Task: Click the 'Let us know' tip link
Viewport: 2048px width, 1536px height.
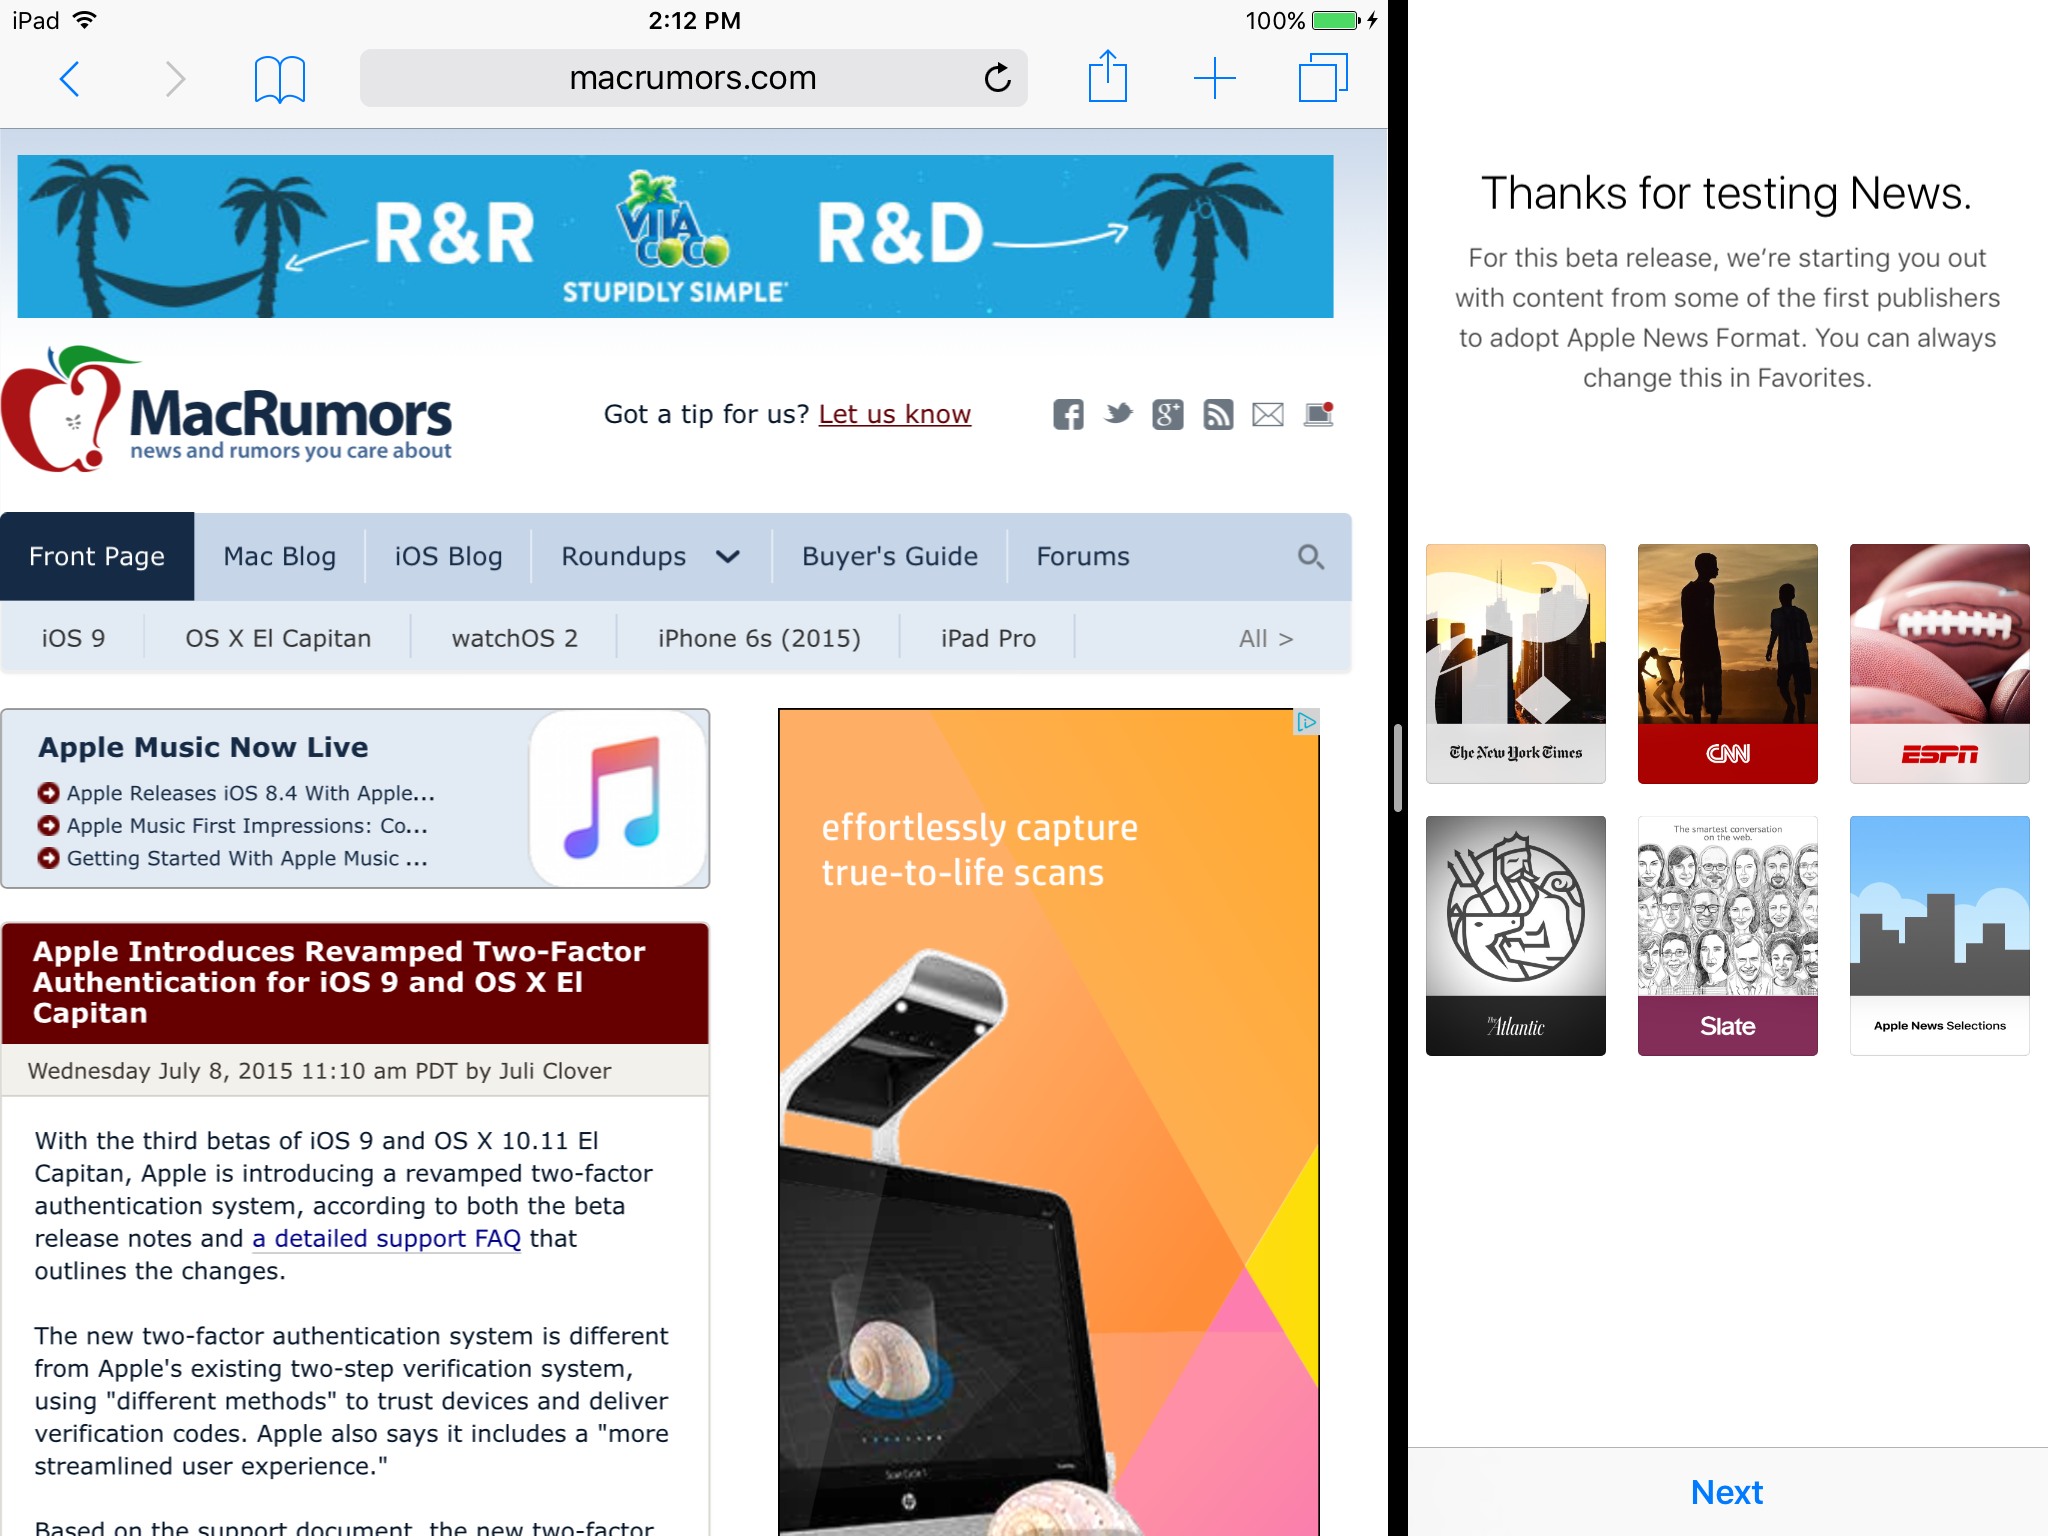Action: [895, 414]
